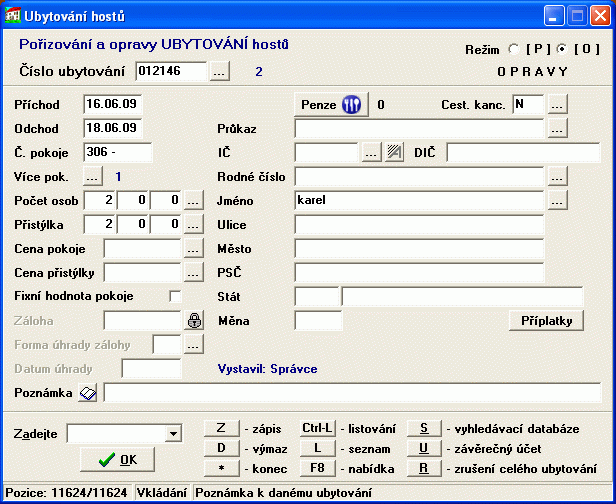Open lookup for Rodné číslo
The height and width of the screenshot is (504, 616).
558,176
